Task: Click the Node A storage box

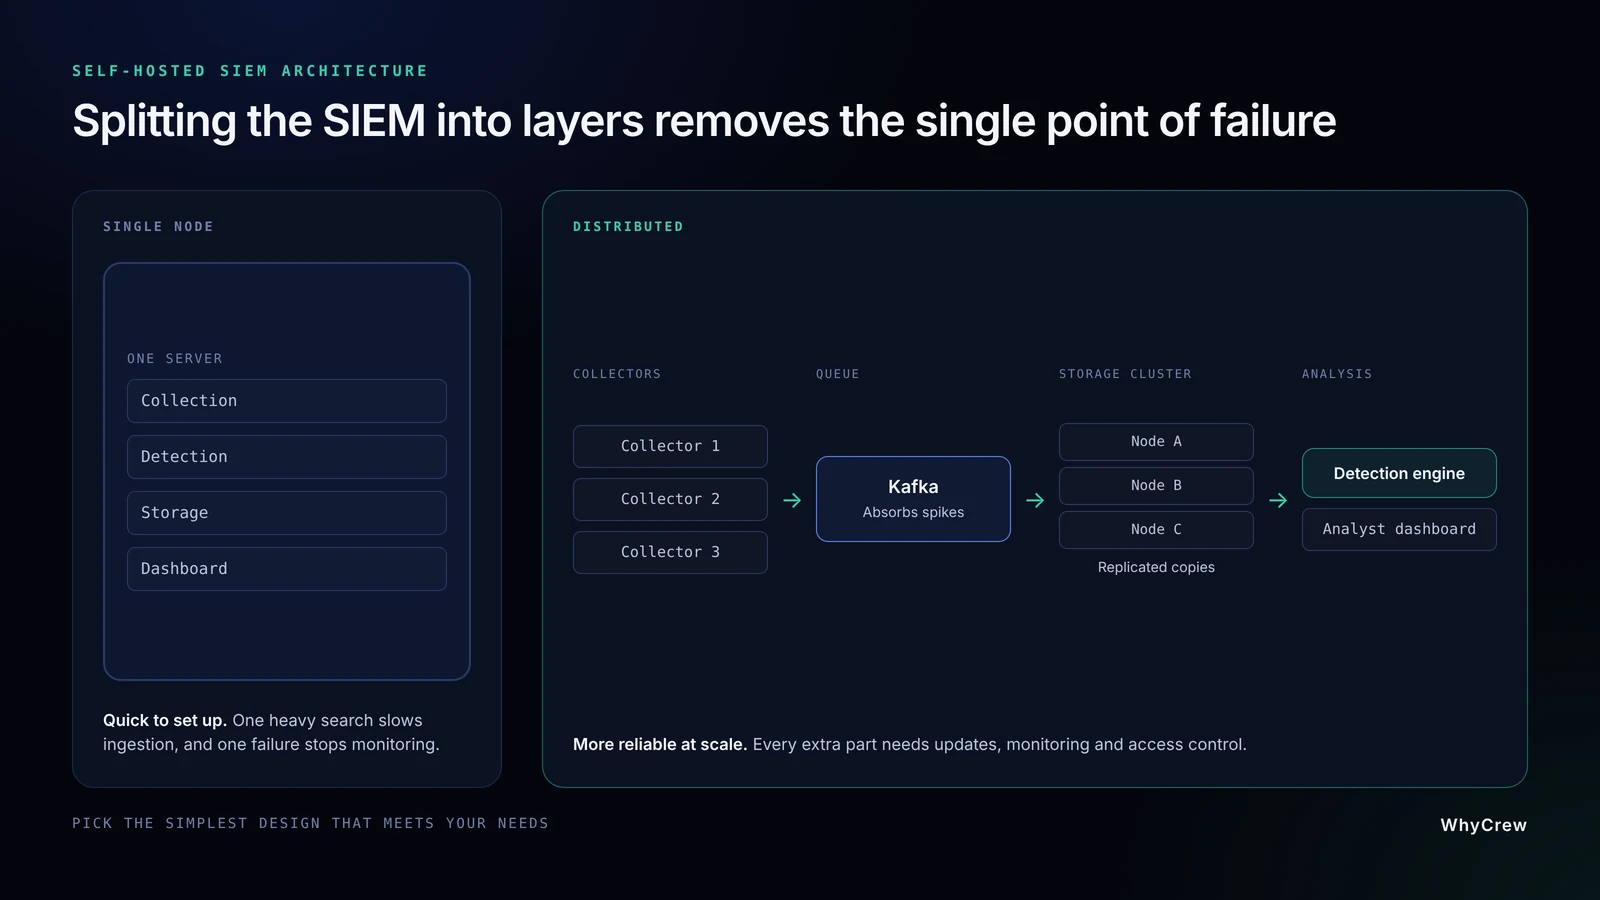Action: click(x=1156, y=442)
